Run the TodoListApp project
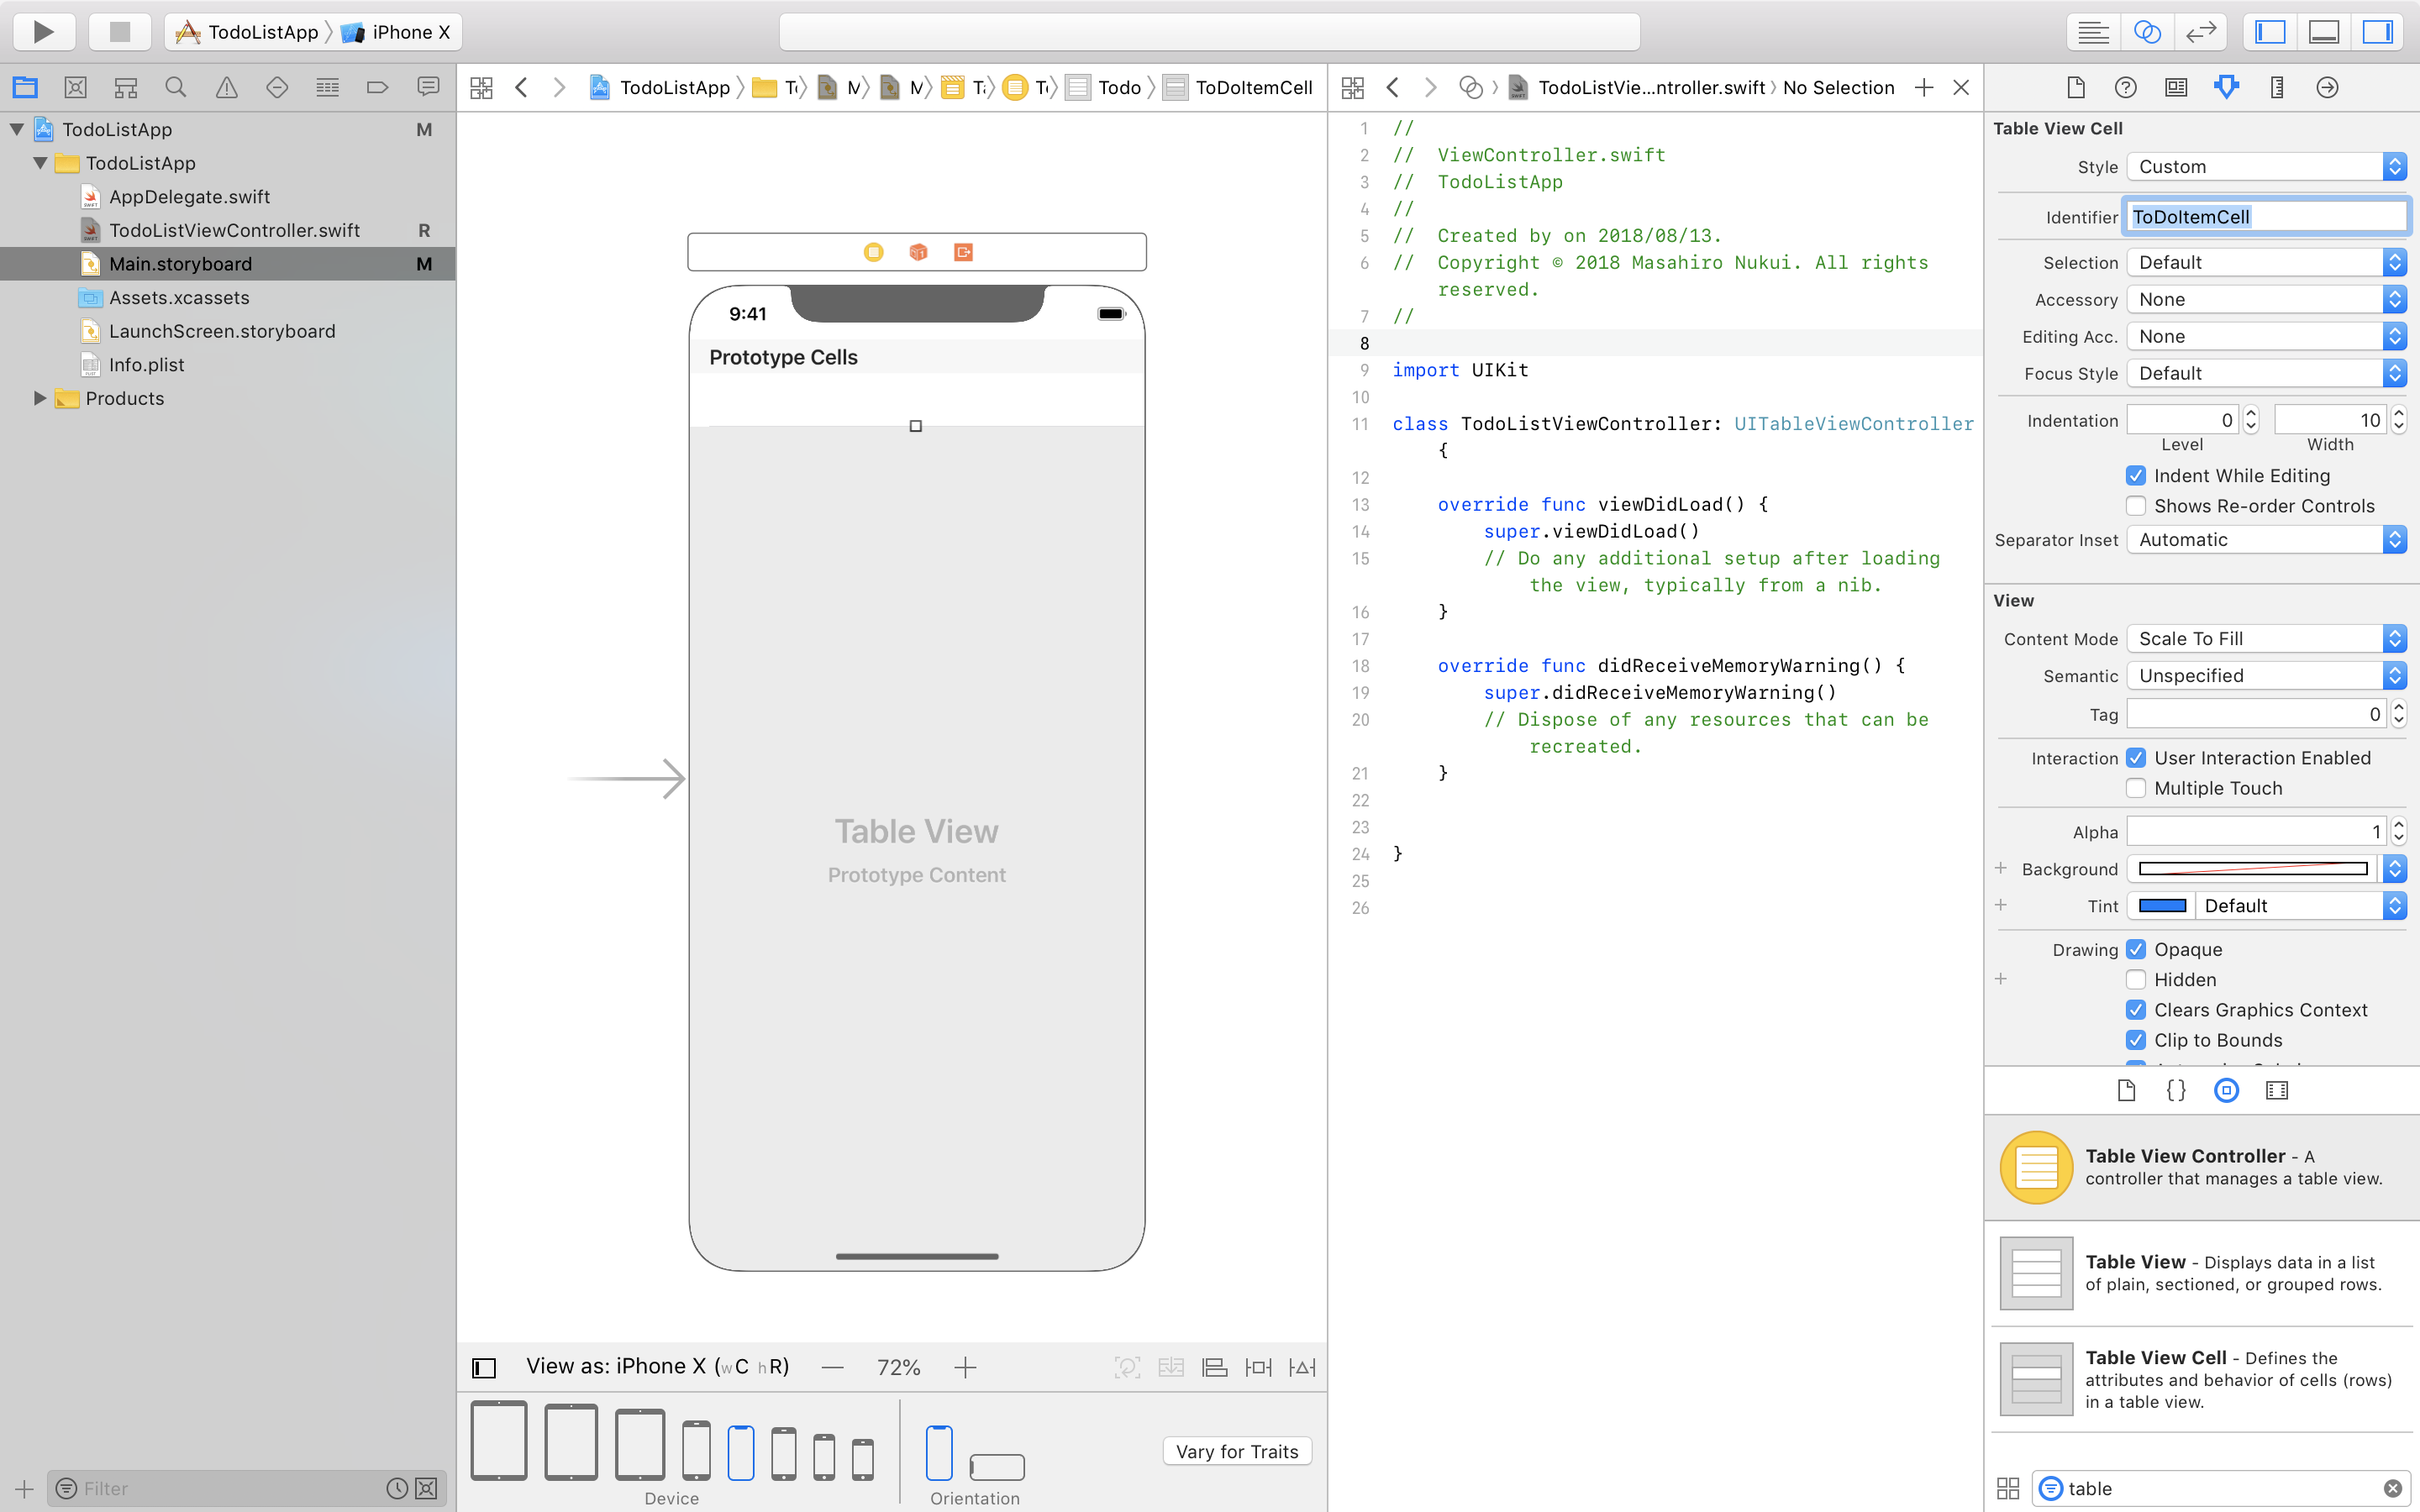 point(44,31)
